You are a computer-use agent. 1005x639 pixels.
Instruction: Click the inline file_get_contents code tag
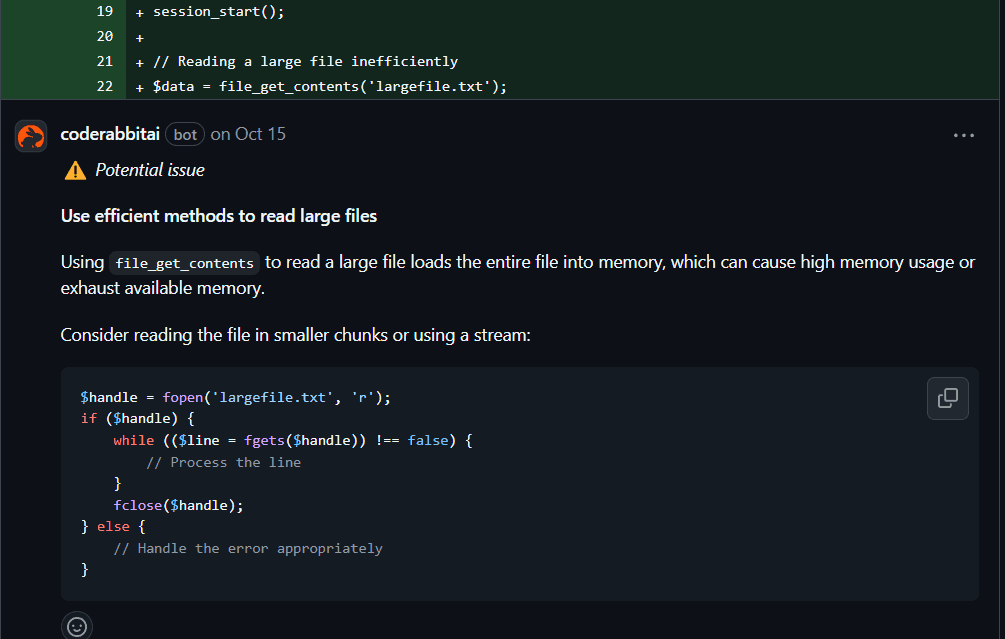(186, 264)
